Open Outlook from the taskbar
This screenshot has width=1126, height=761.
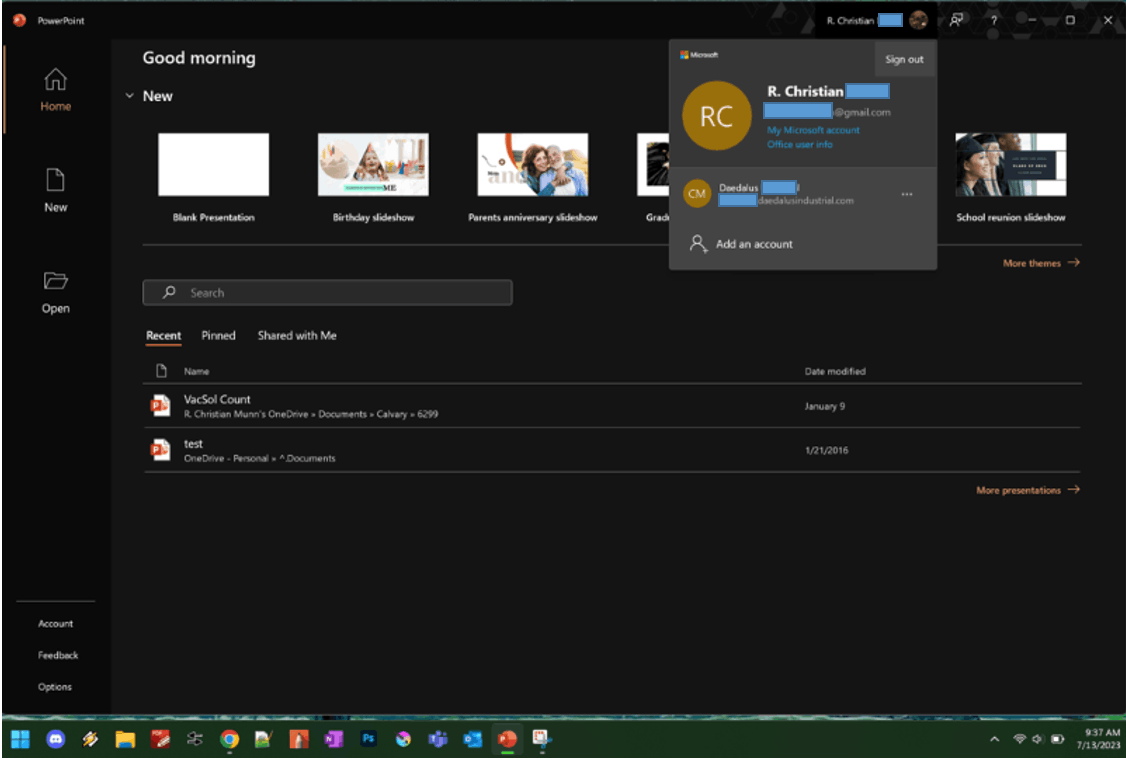coord(473,739)
